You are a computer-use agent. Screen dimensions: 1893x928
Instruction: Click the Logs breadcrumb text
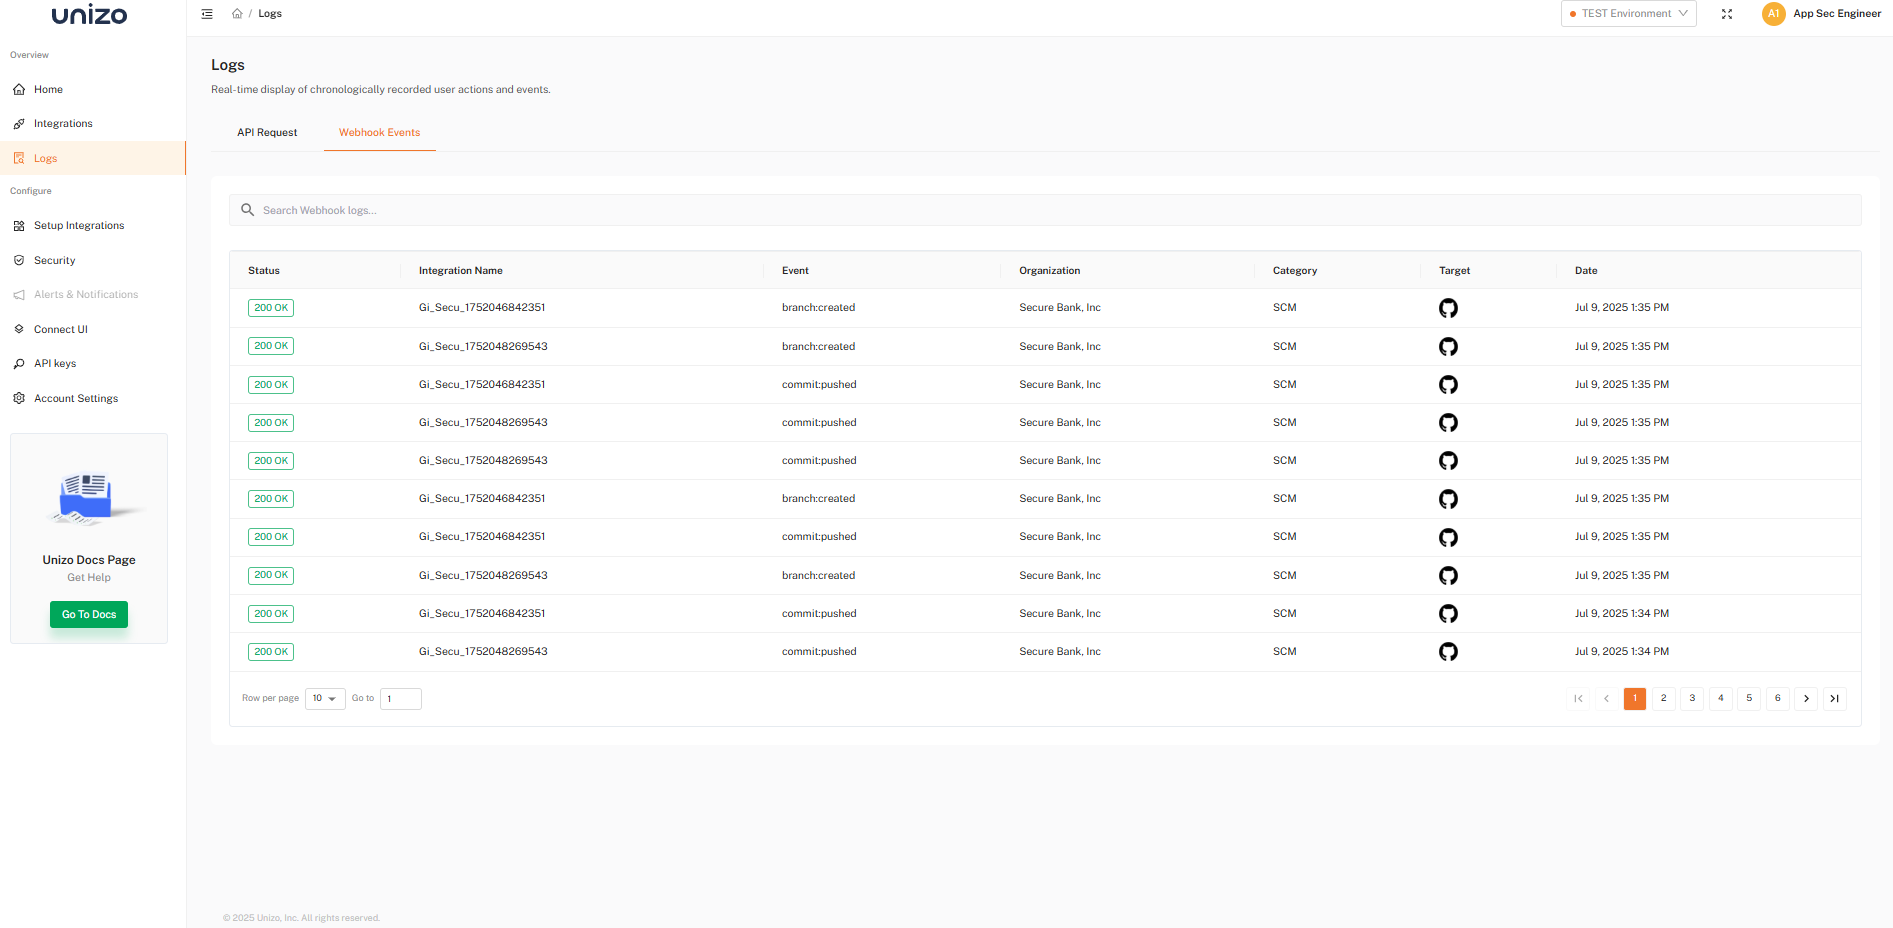[270, 14]
